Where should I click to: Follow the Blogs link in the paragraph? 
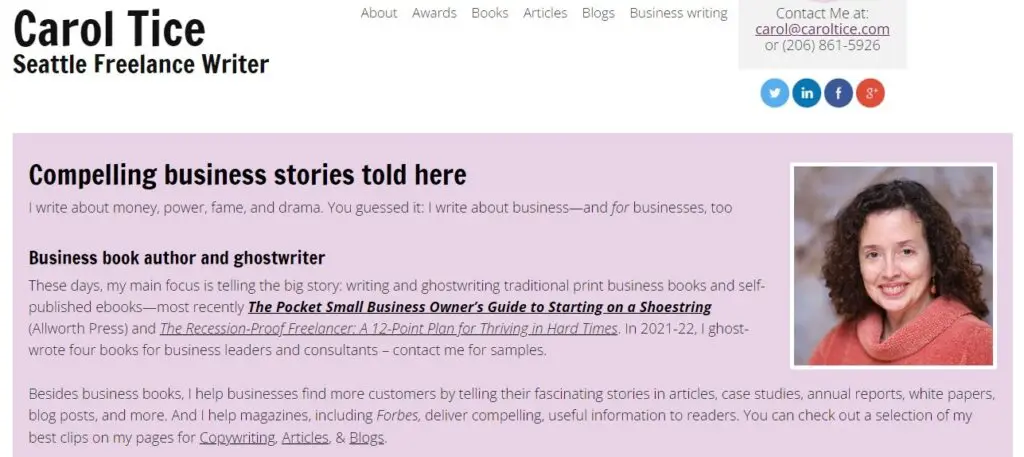tap(366, 438)
